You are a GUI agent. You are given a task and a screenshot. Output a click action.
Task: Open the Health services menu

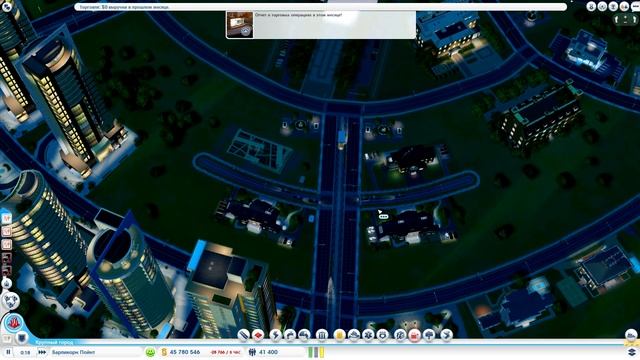(368, 335)
